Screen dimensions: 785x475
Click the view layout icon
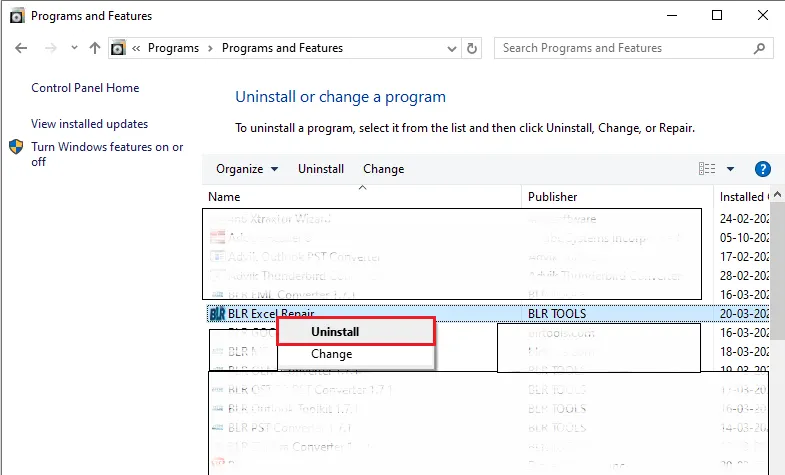707,169
